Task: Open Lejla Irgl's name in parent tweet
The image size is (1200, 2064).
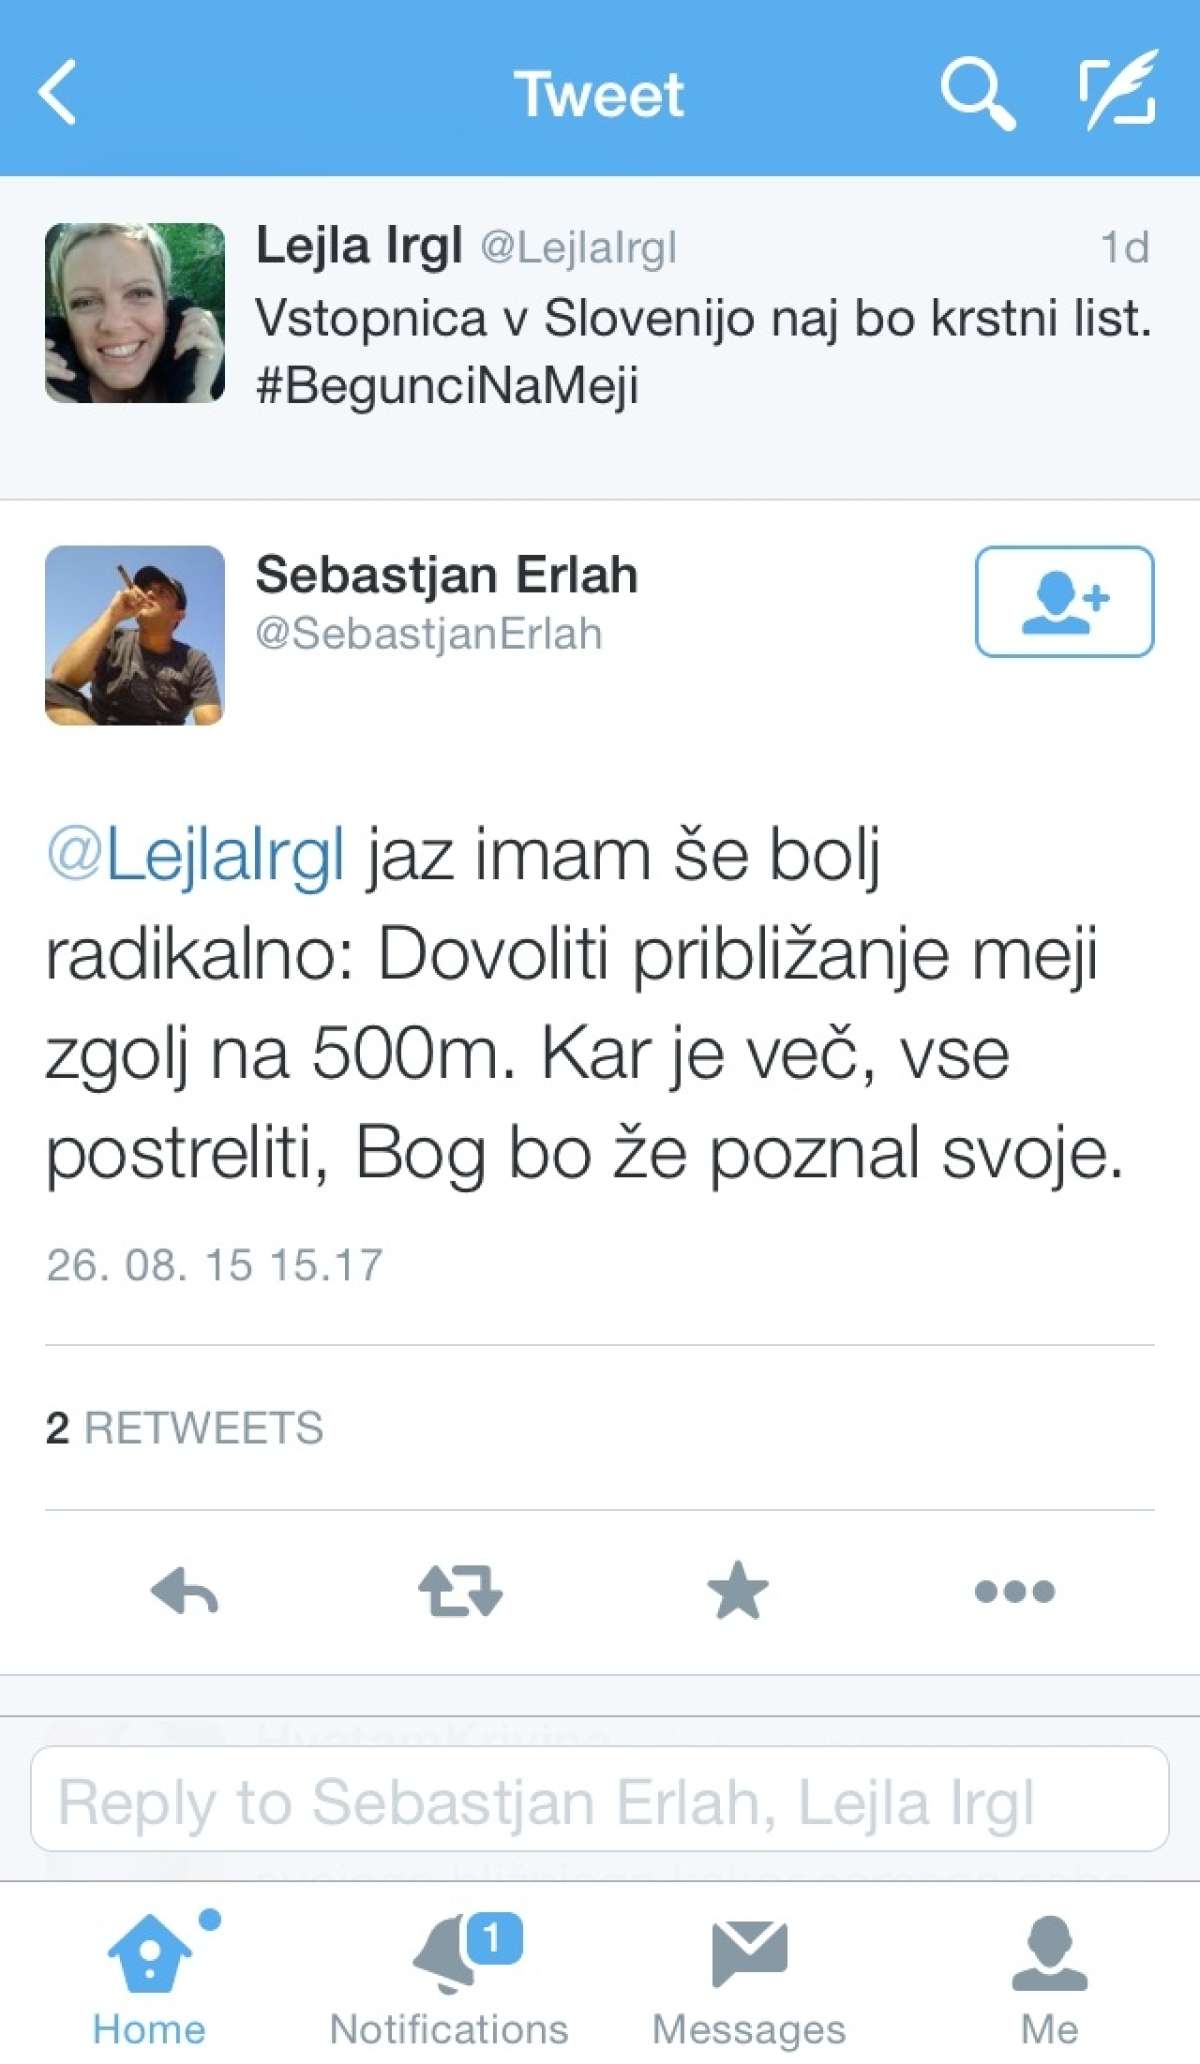Action: tap(359, 245)
